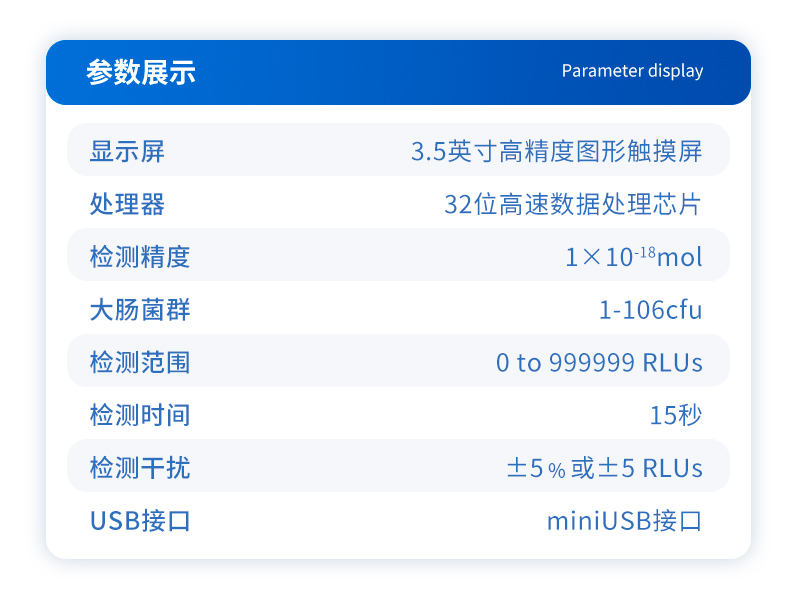Click the 'Parameter display' header text

pos(632,71)
